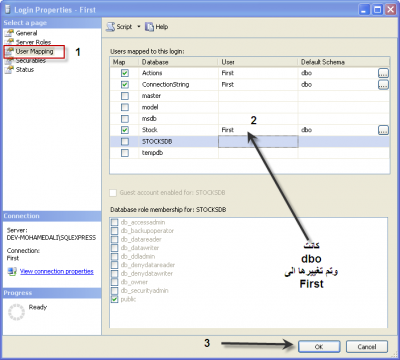Select the STOCKSDB database name
Viewport: 400px width, 360px height.
coord(157,141)
